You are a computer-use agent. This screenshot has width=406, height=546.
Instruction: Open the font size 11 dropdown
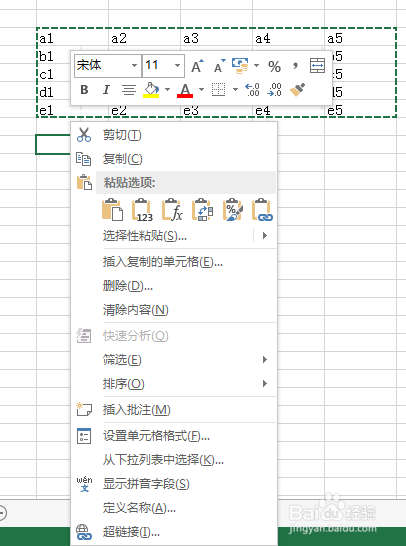point(177,65)
